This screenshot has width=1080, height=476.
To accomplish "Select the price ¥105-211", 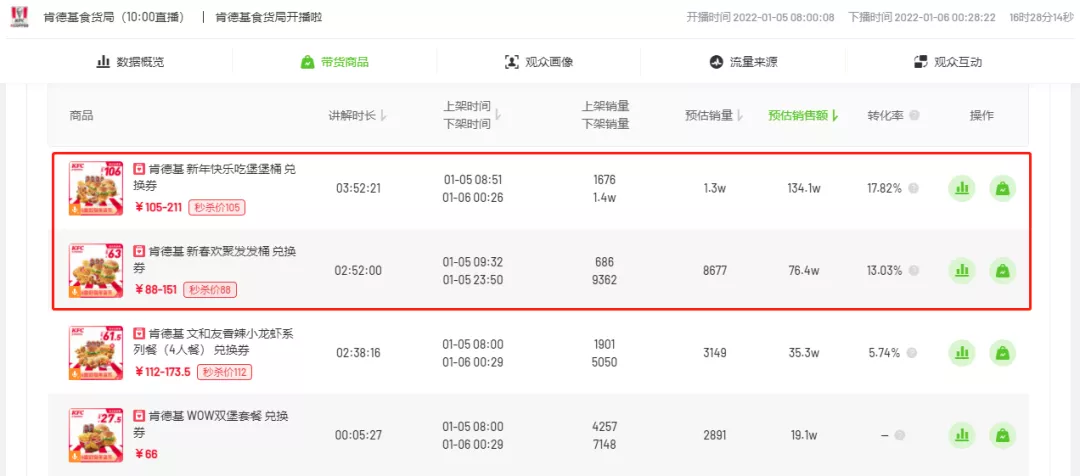I will pos(159,208).
